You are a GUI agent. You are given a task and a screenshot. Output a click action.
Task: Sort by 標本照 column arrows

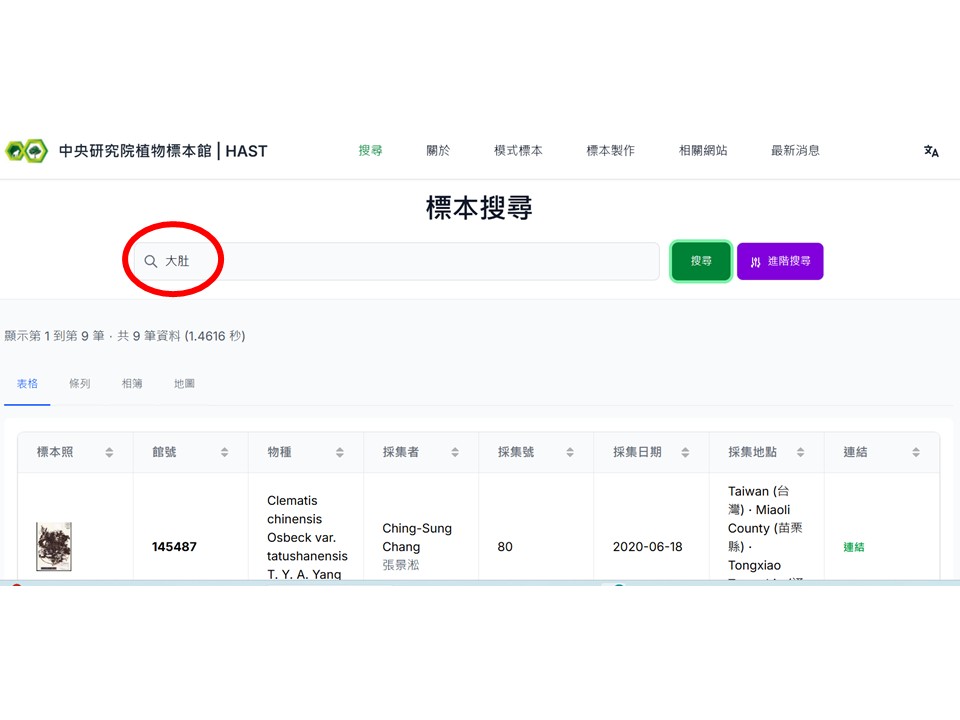coord(109,453)
